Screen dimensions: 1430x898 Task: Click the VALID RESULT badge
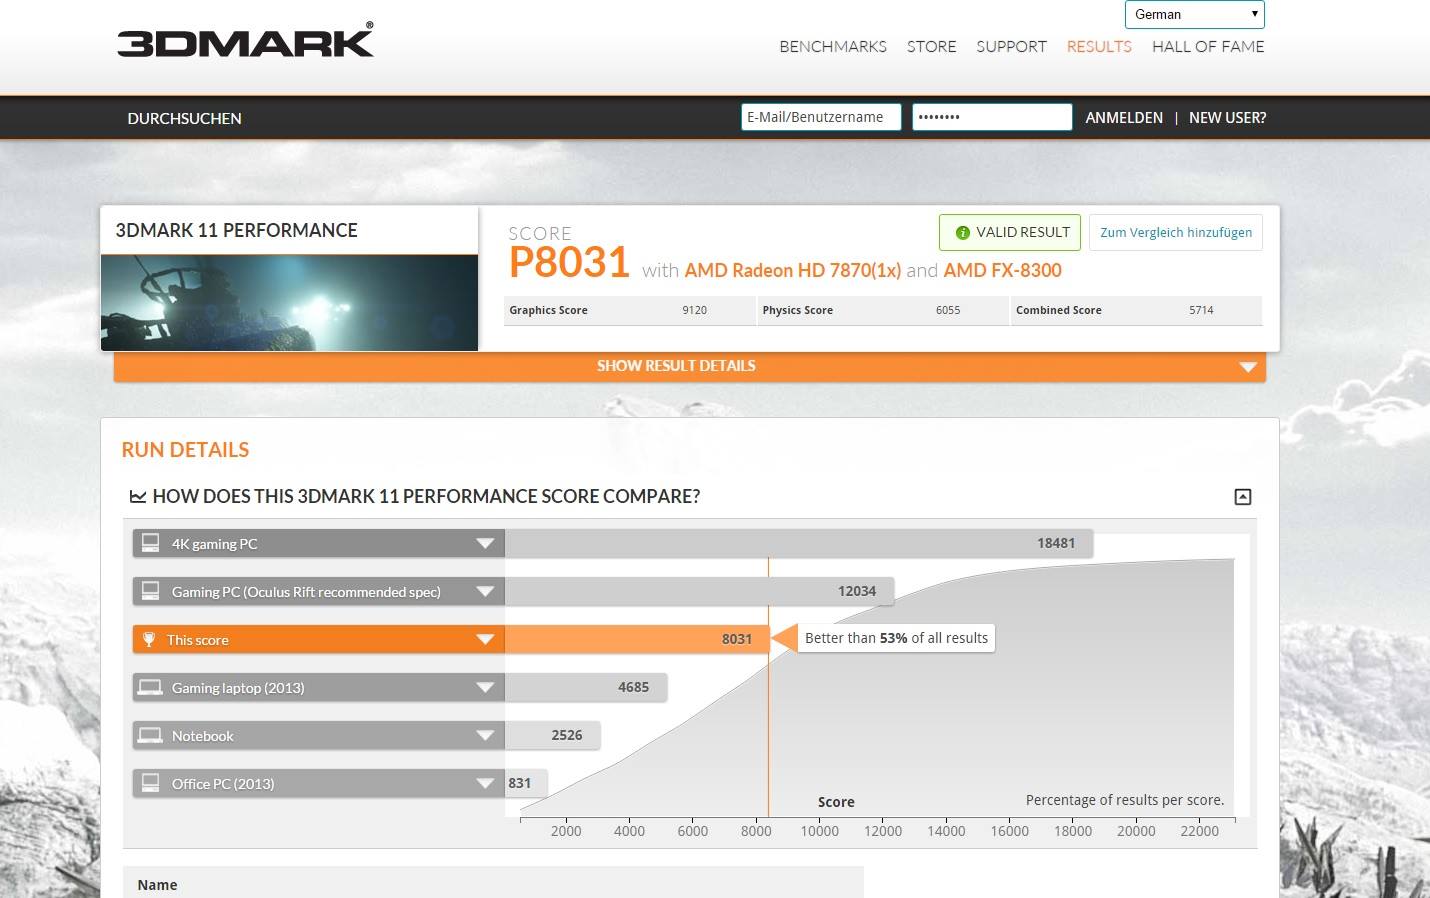pyautogui.click(x=1010, y=232)
